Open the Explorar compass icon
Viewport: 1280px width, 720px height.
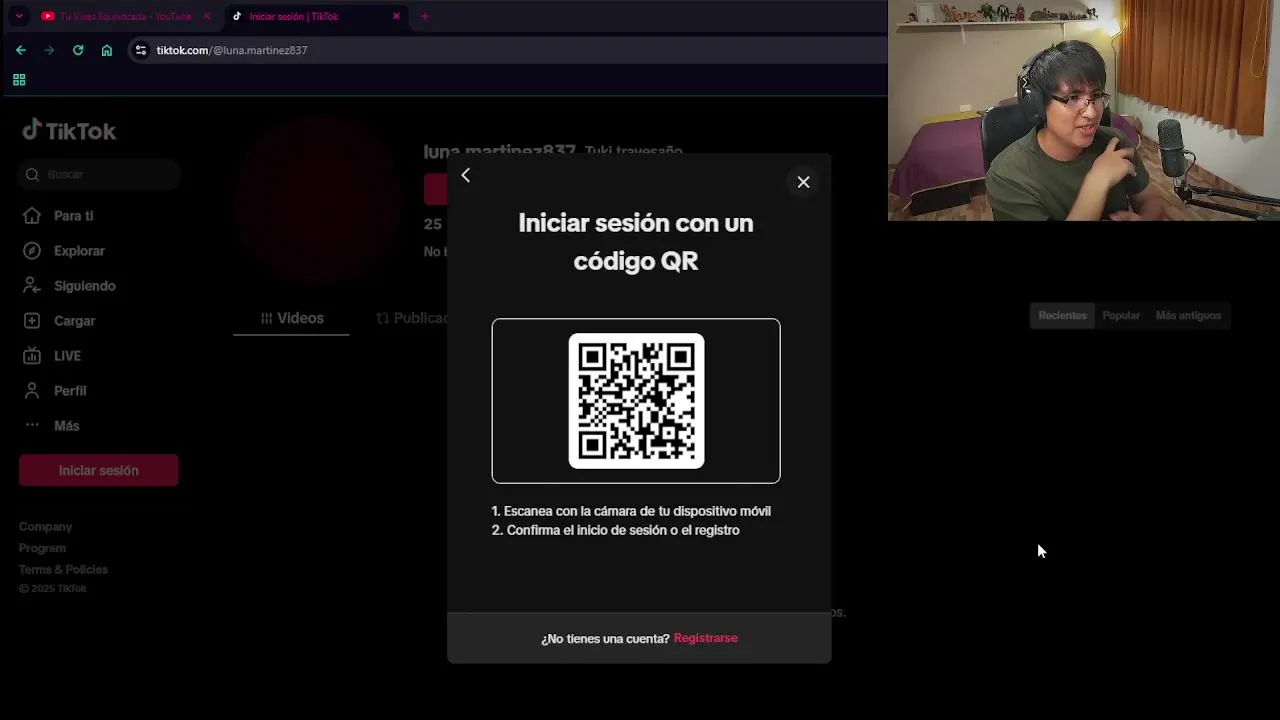32,251
